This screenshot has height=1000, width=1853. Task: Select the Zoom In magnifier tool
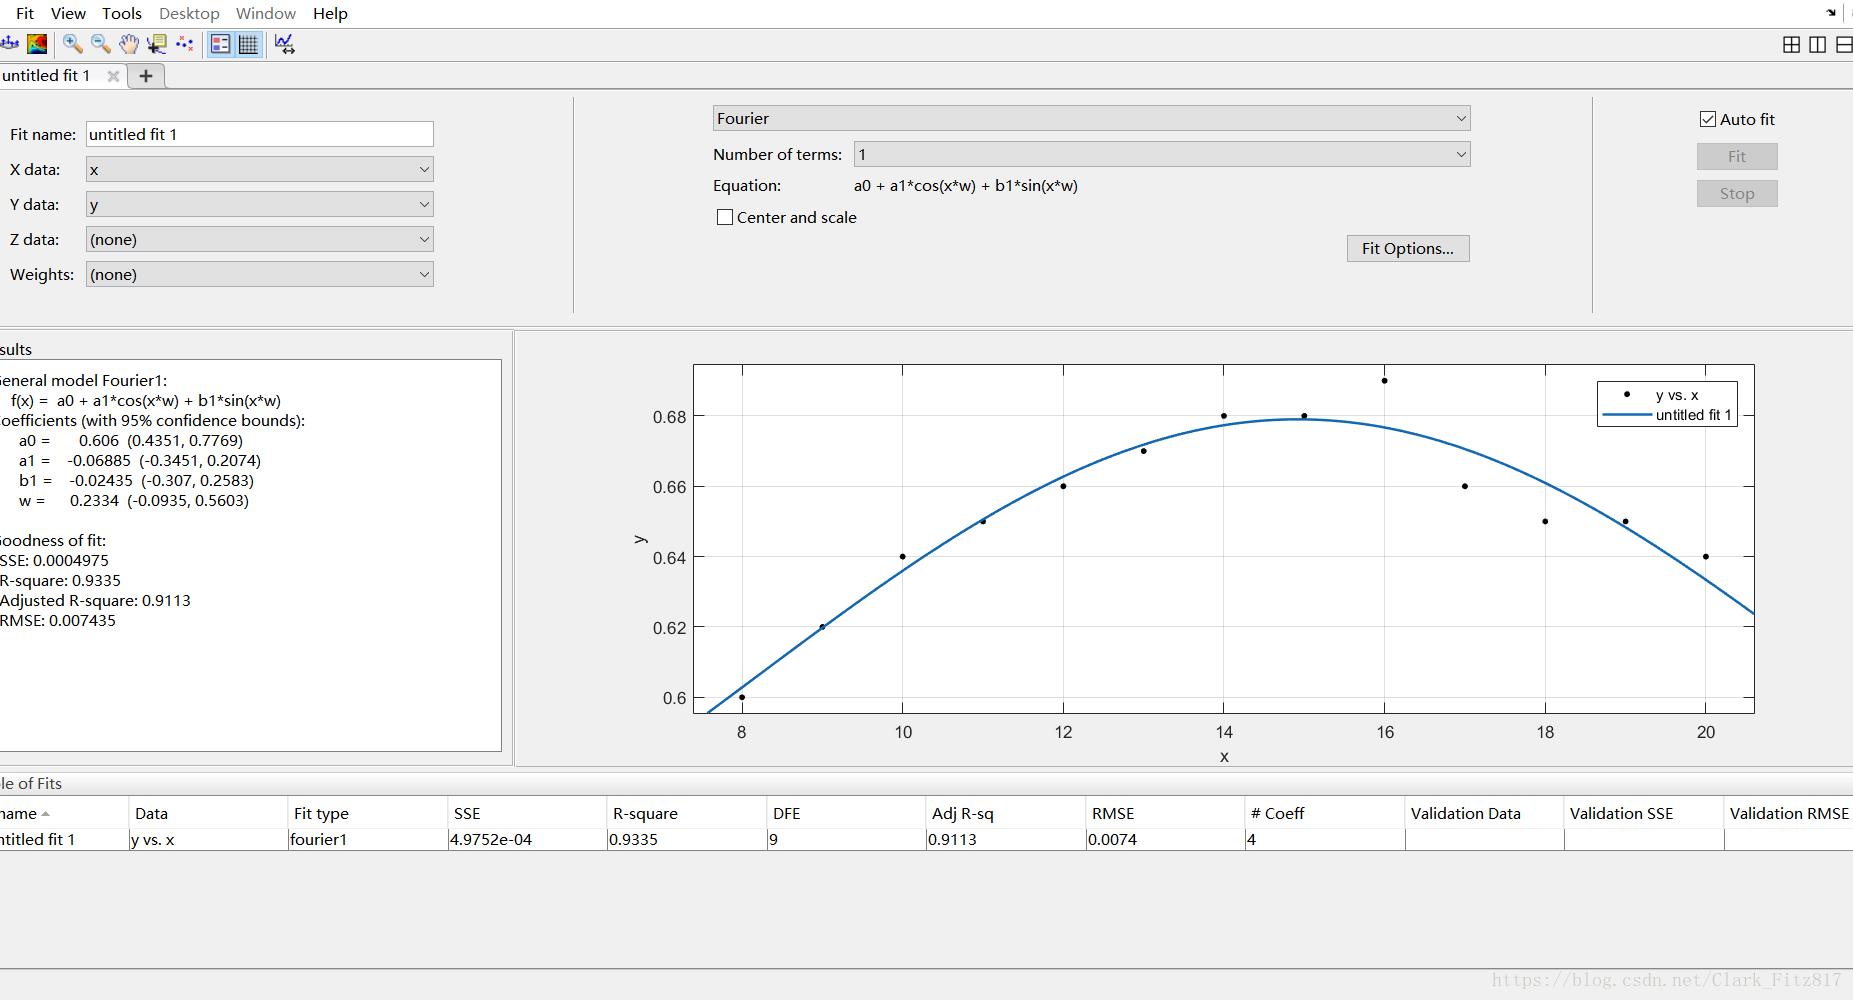click(73, 44)
